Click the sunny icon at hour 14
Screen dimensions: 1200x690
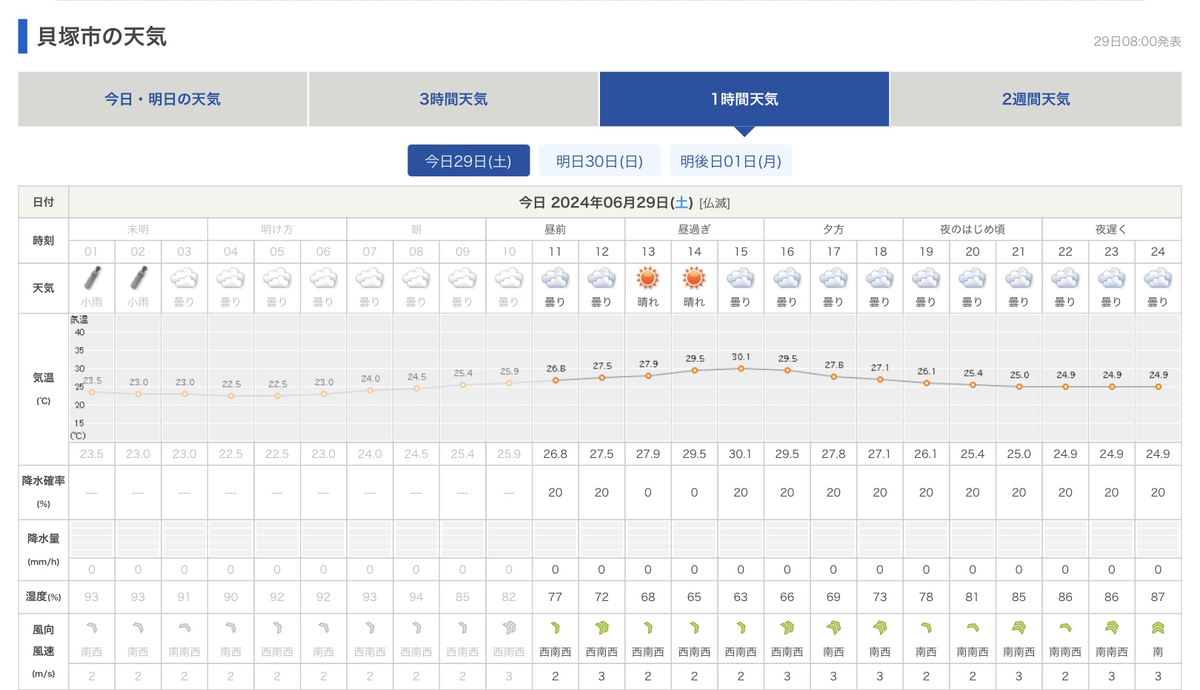pos(694,278)
